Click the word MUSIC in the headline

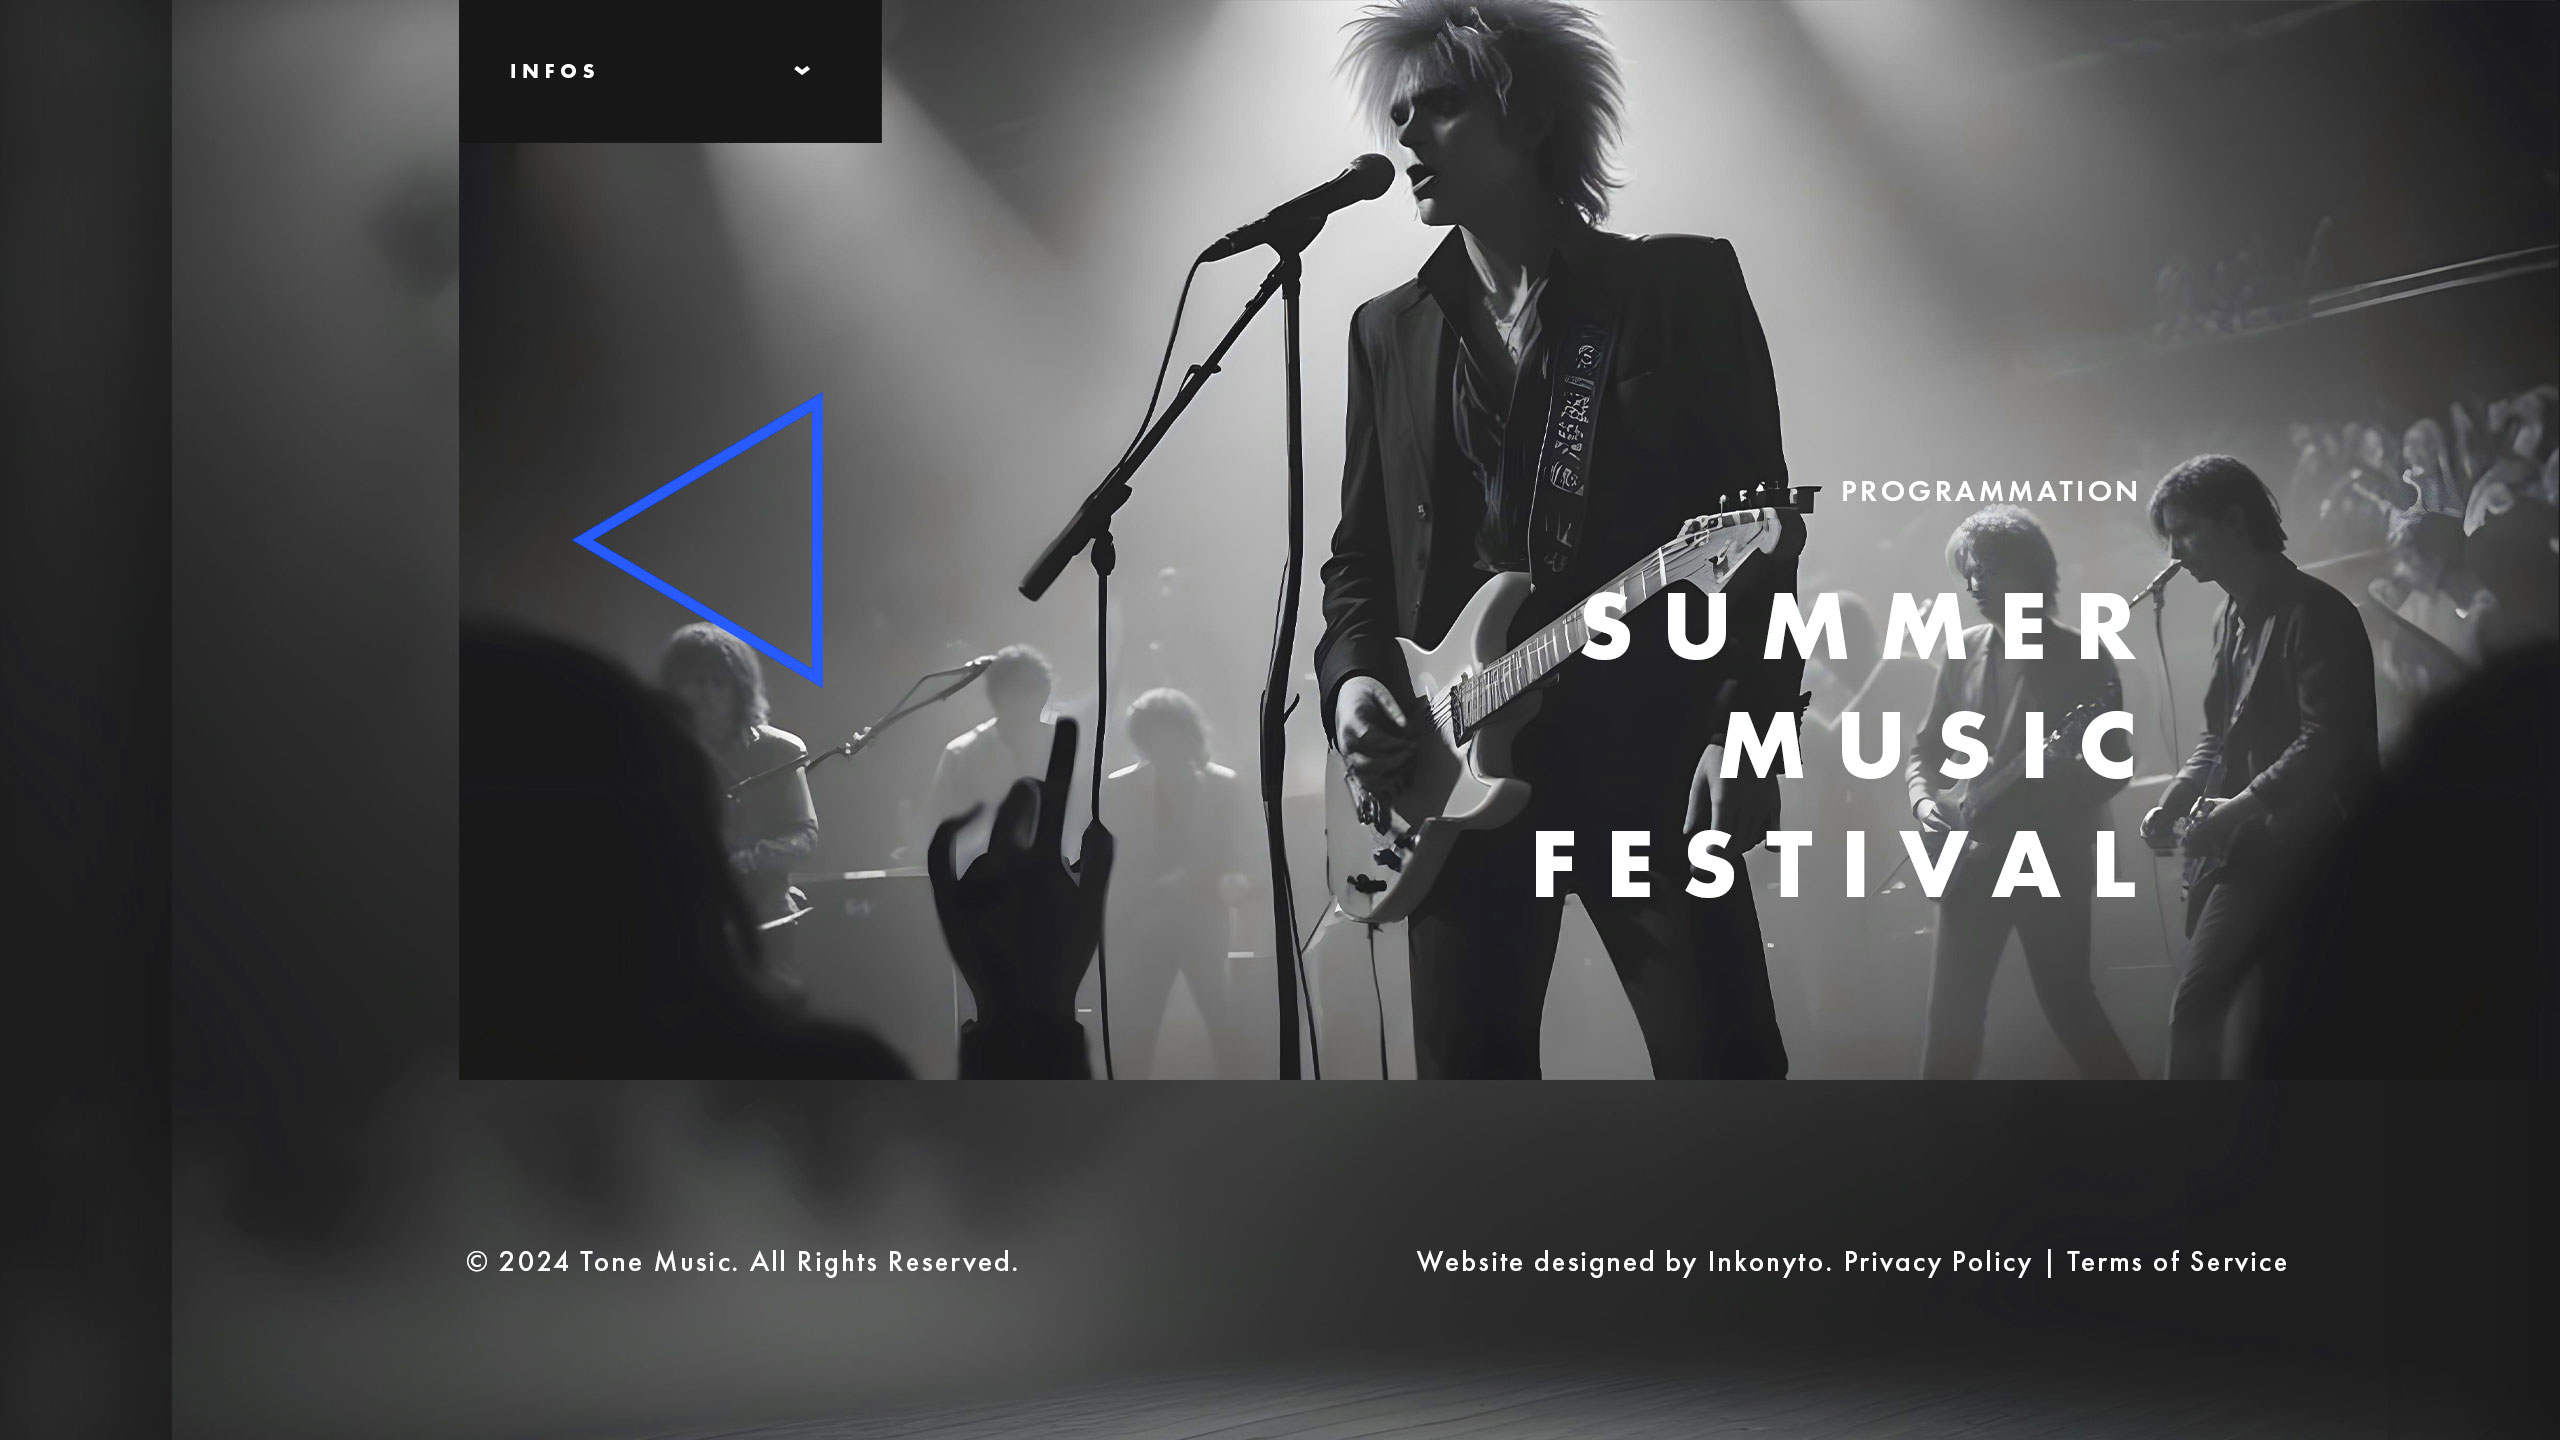(x=1930, y=746)
